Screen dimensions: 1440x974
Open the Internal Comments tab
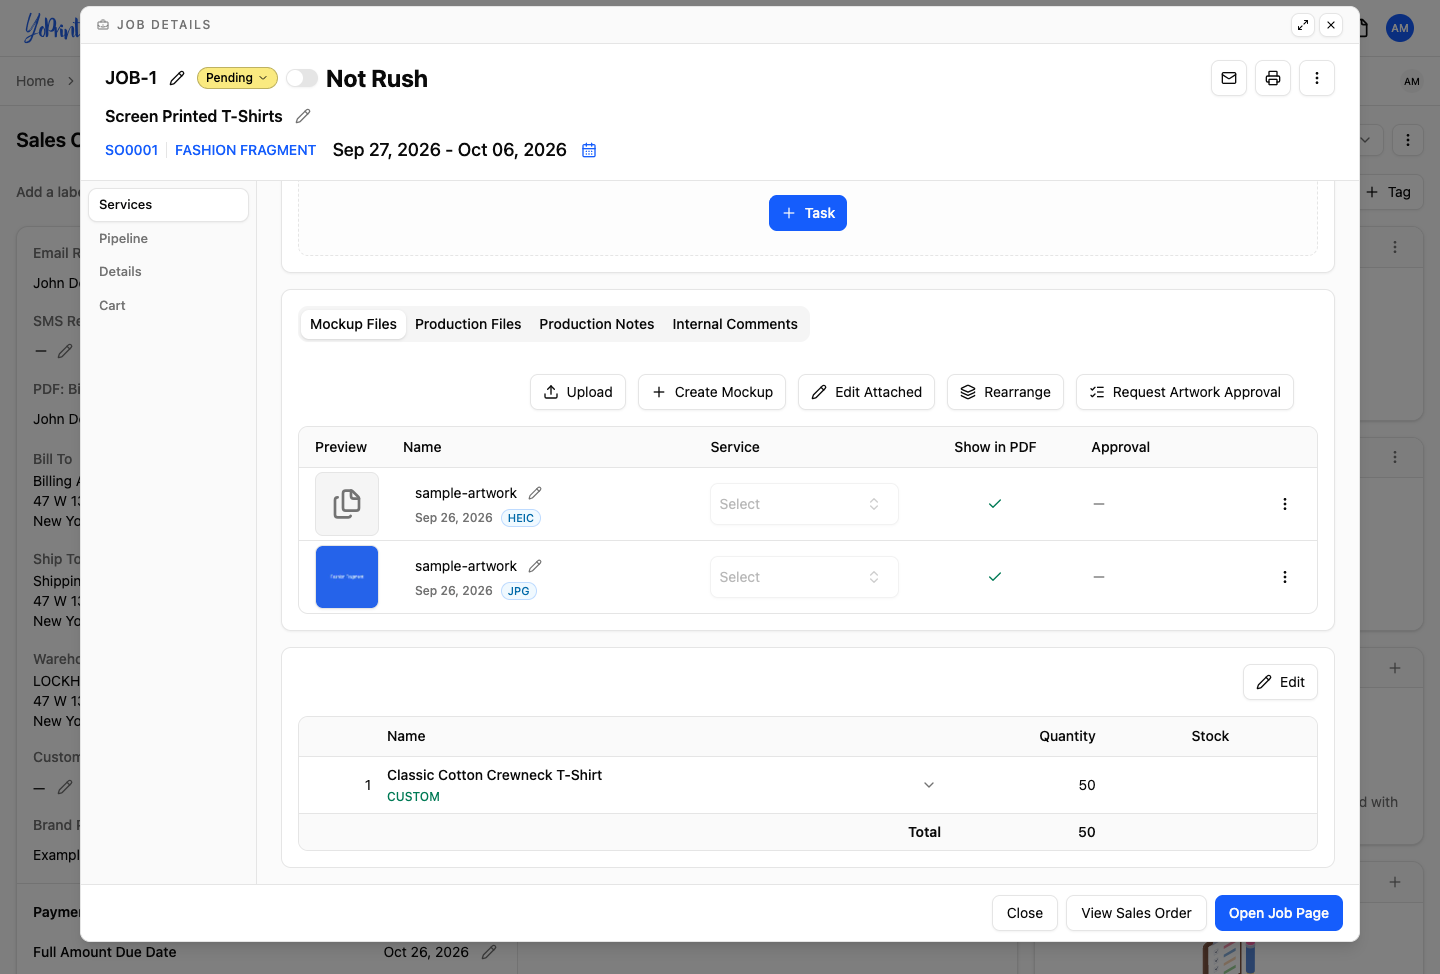click(x=735, y=324)
